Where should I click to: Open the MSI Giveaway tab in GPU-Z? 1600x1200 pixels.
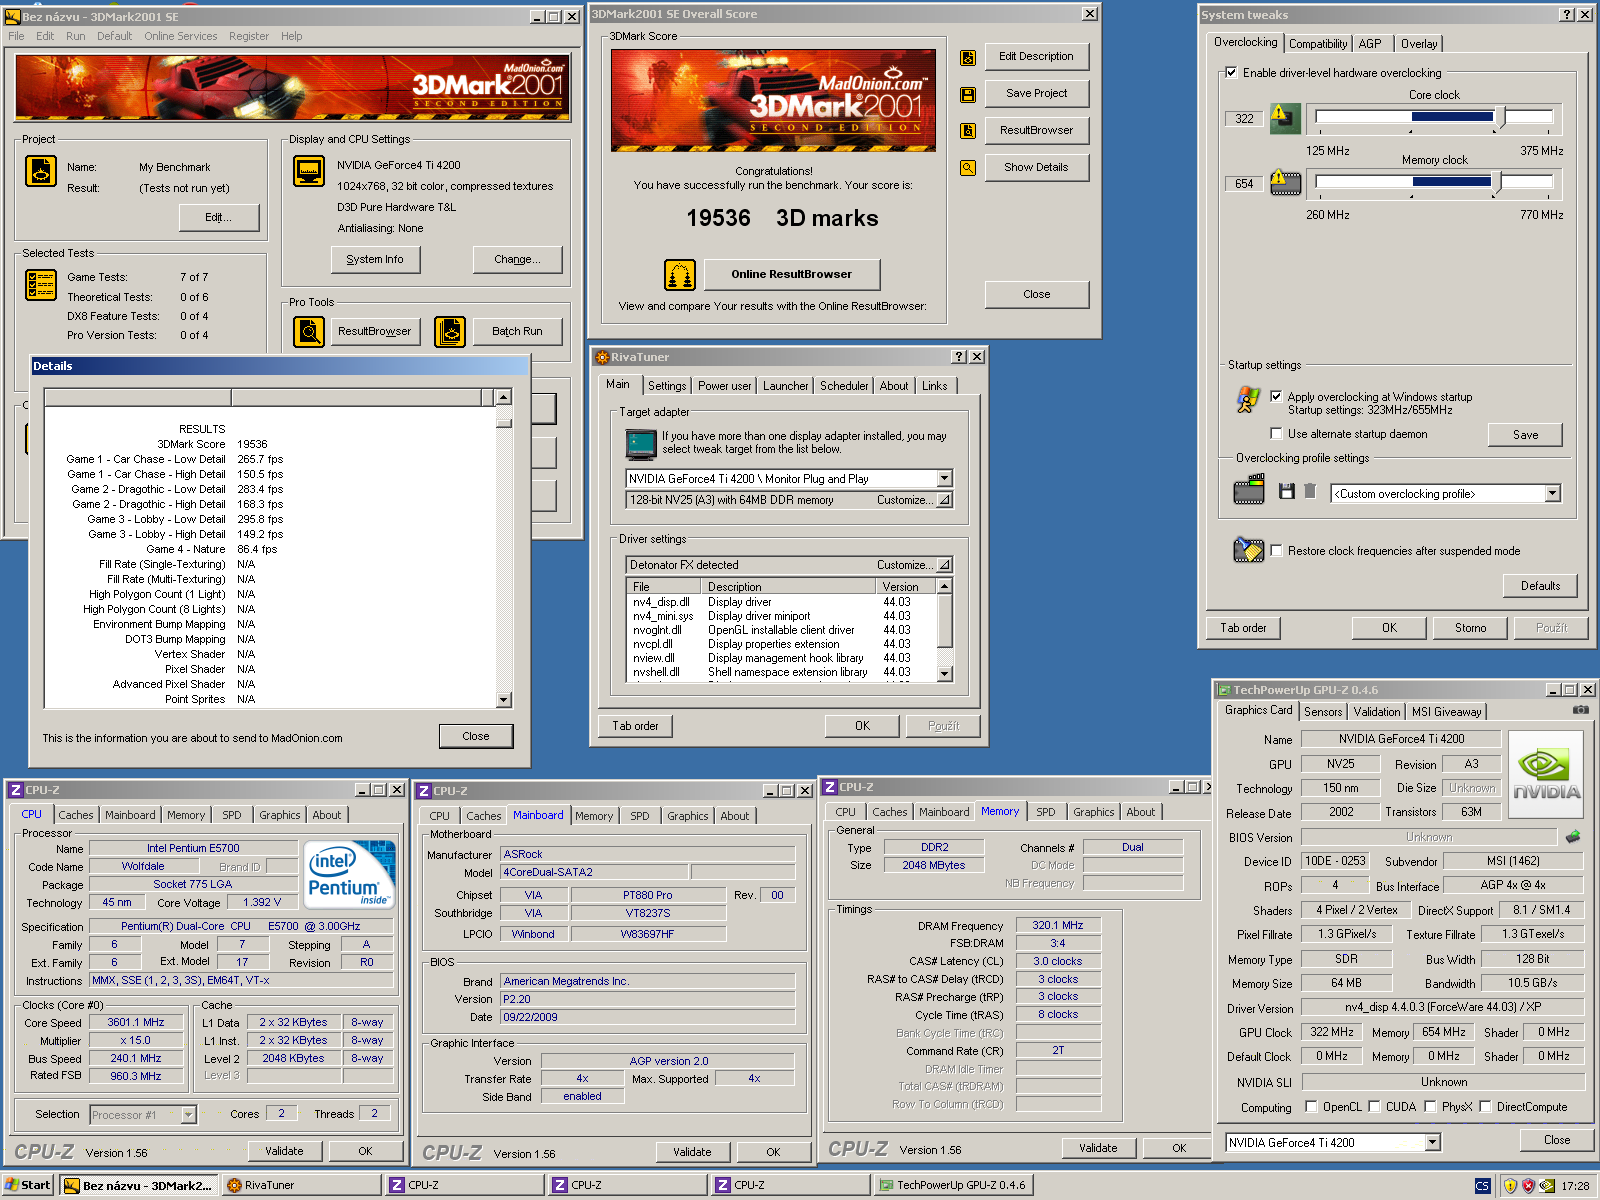[1446, 712]
